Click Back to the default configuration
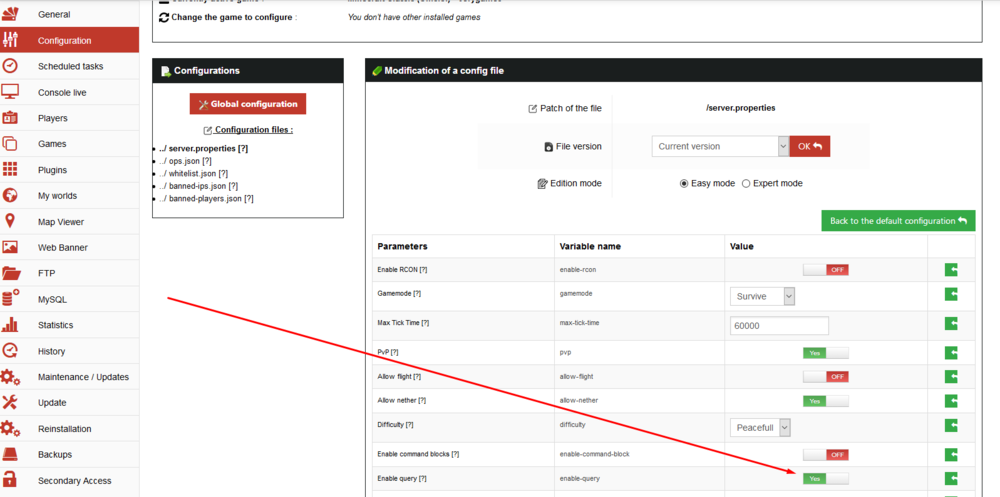Viewport: 1000px width, 497px height. point(898,221)
